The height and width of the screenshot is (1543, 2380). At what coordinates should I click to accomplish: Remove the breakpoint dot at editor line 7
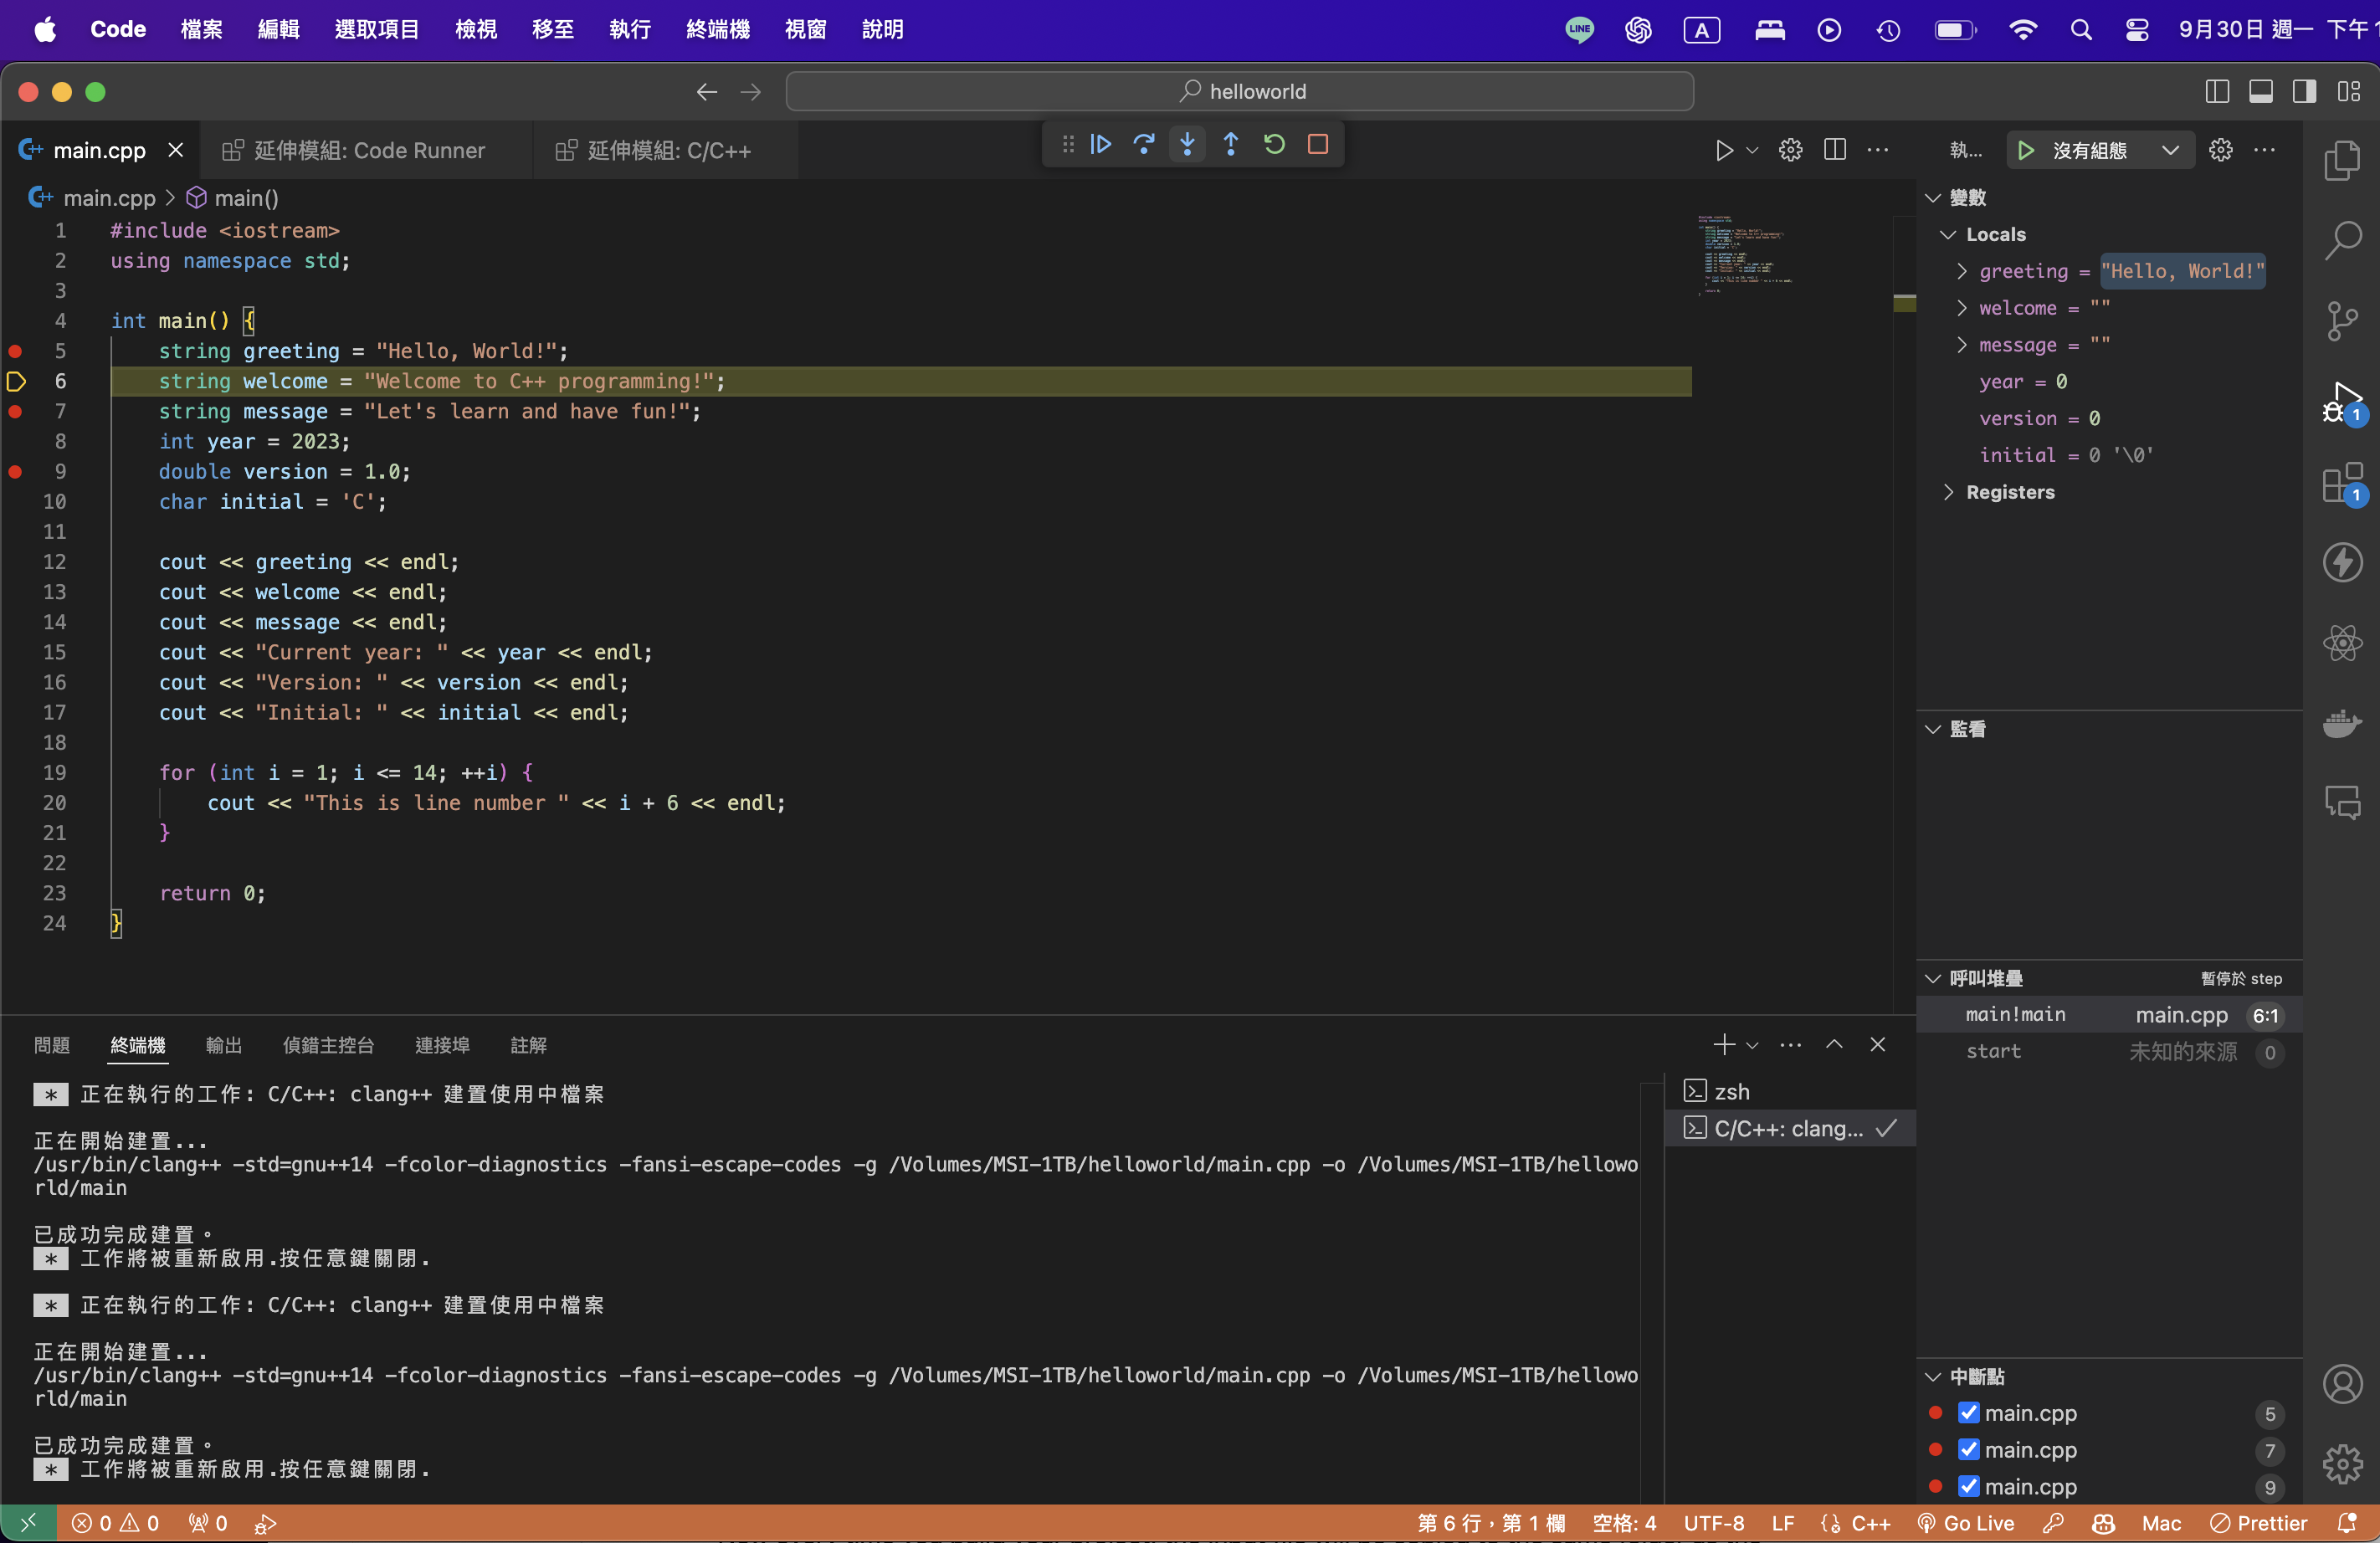(x=15, y=411)
